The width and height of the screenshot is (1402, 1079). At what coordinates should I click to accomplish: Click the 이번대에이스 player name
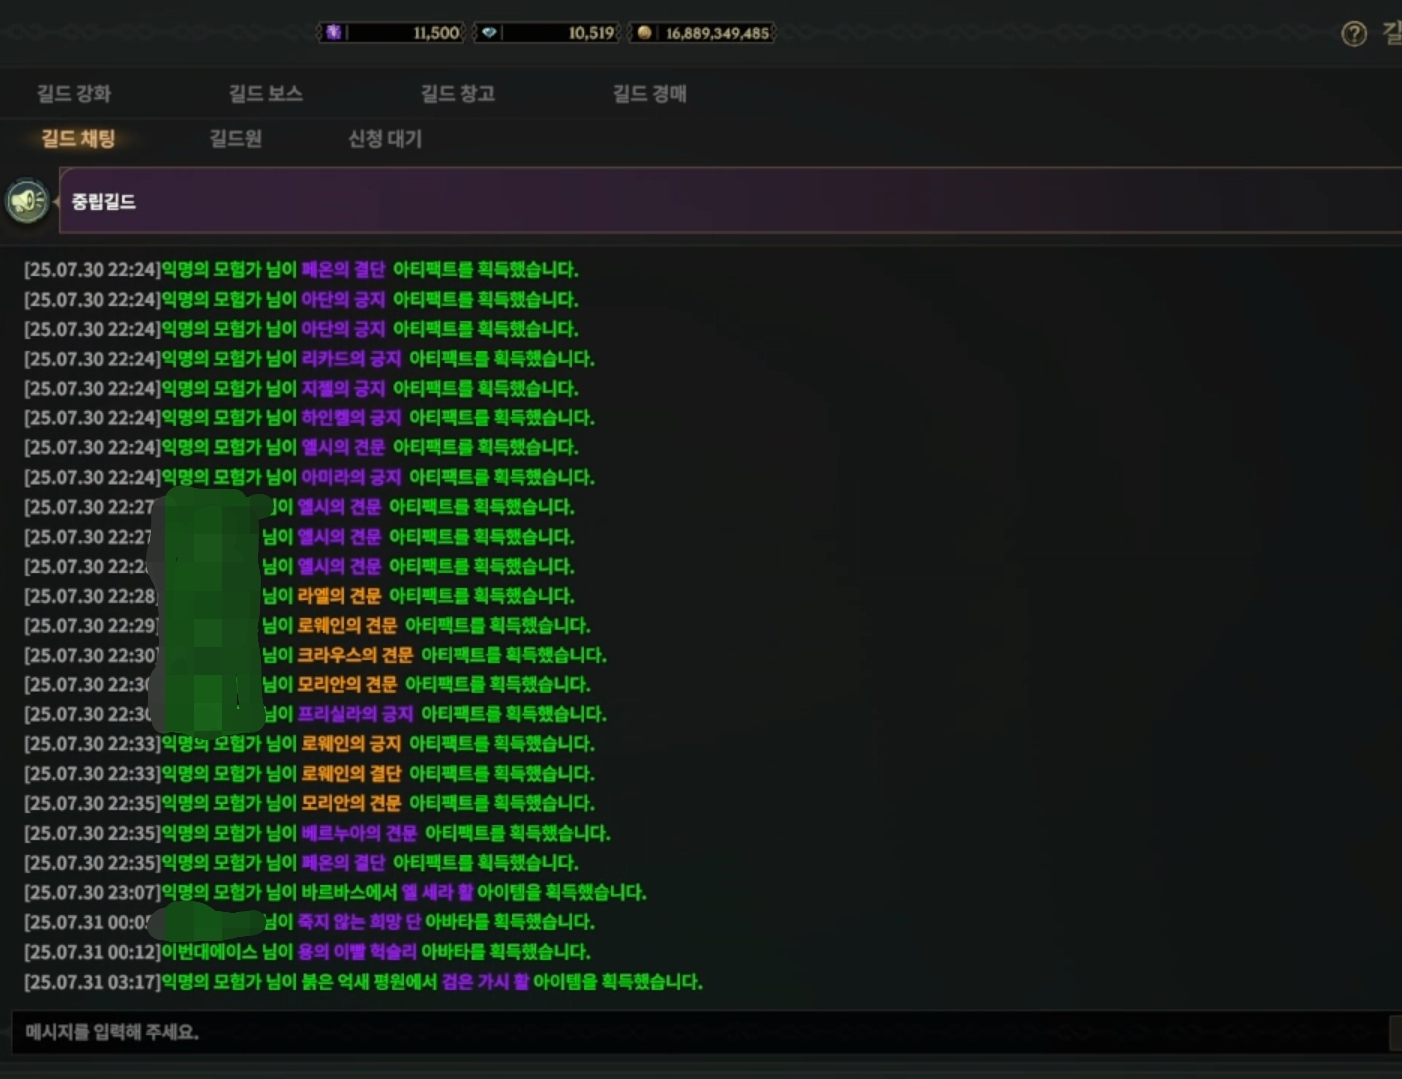click(209, 952)
